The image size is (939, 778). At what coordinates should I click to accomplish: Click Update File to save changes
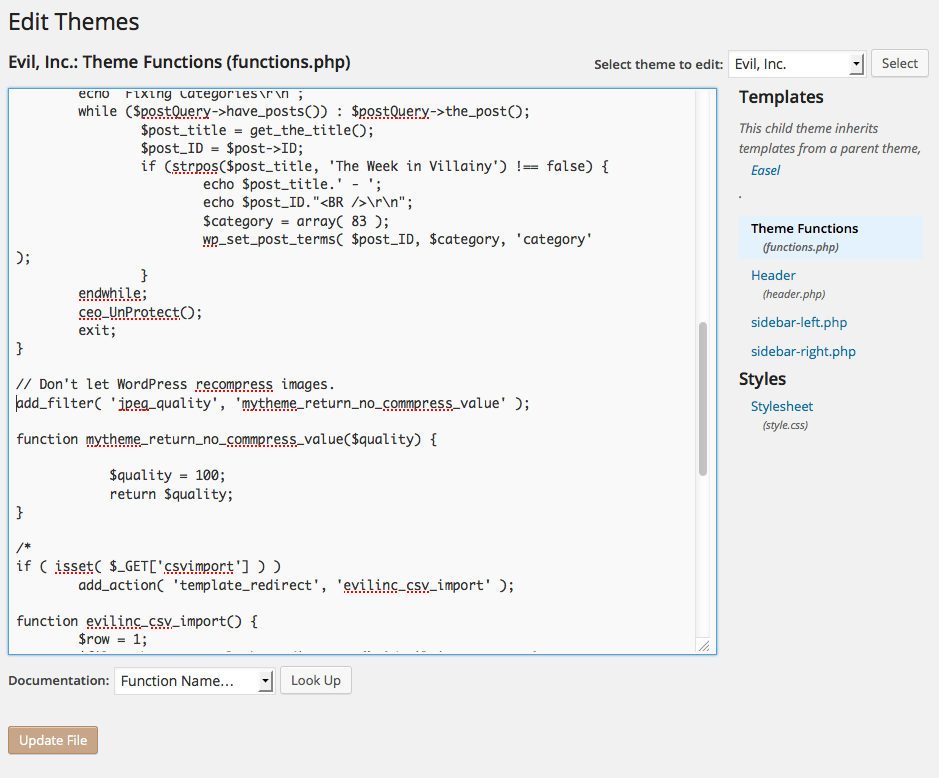[53, 740]
